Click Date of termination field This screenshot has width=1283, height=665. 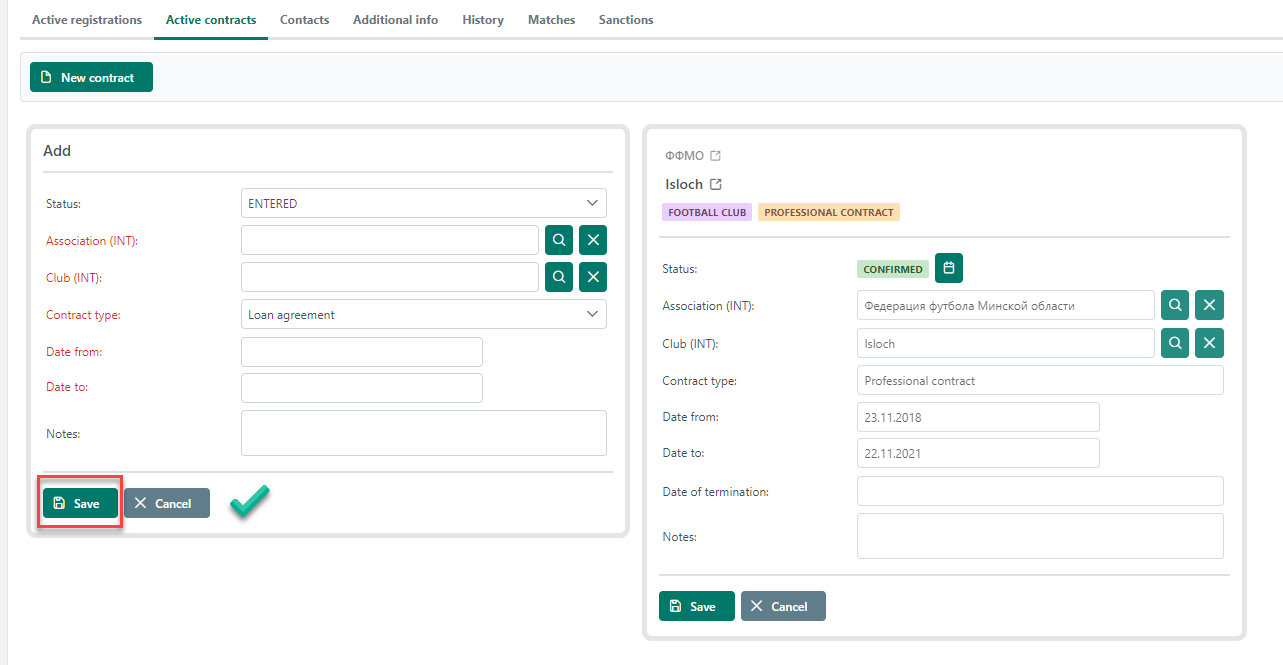pyautogui.click(x=1040, y=491)
